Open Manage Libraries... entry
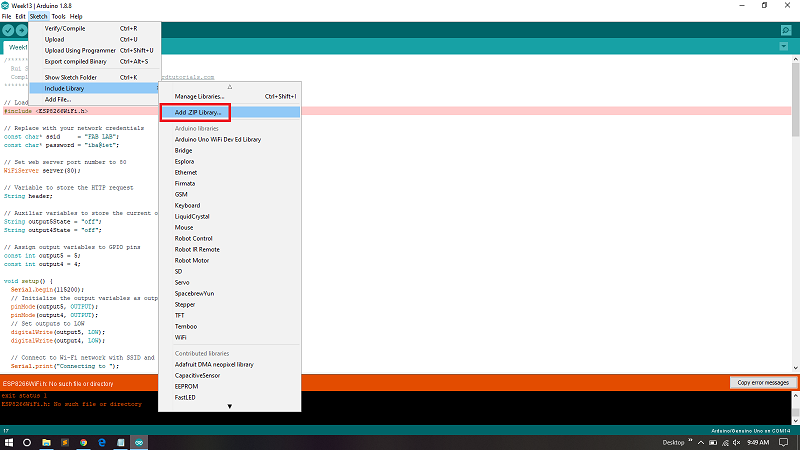800x450 pixels. coord(230,96)
